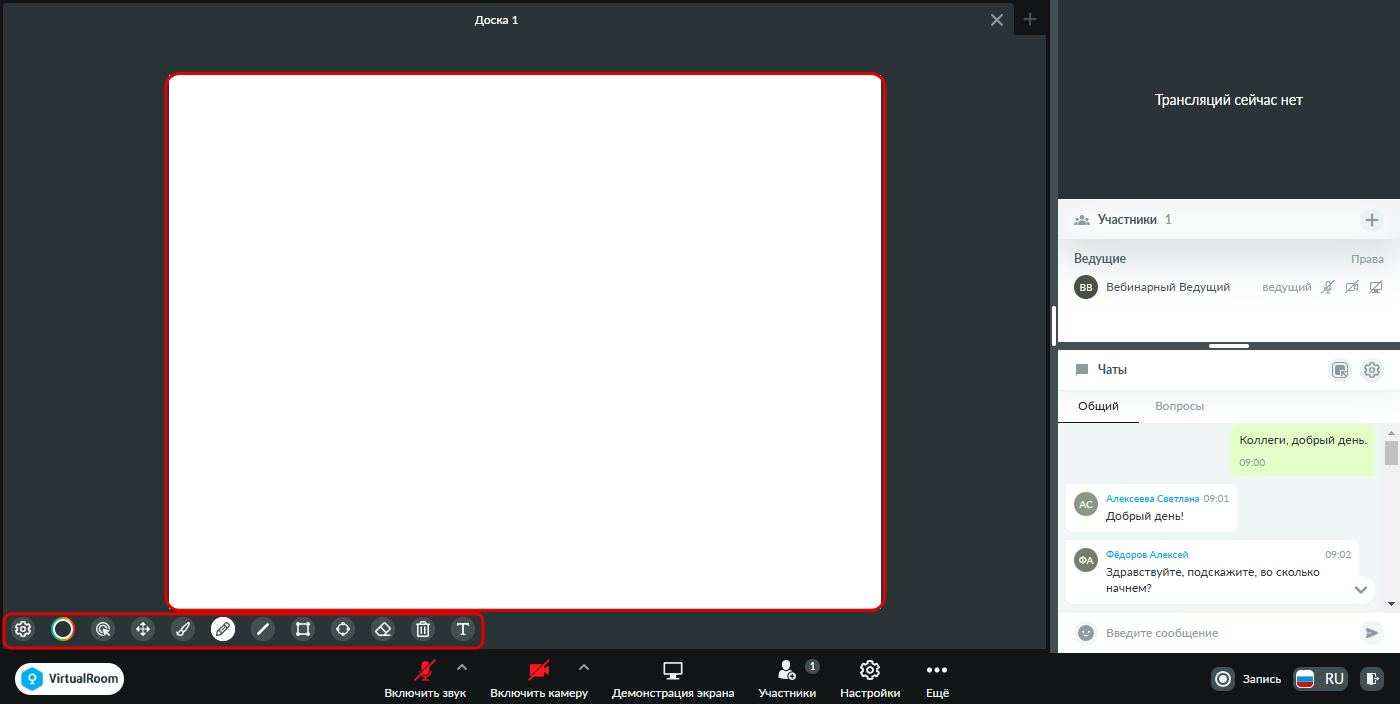The width and height of the screenshot is (1400, 704).
Task: Leave the room with exit icon
Action: pyautogui.click(x=1373, y=679)
